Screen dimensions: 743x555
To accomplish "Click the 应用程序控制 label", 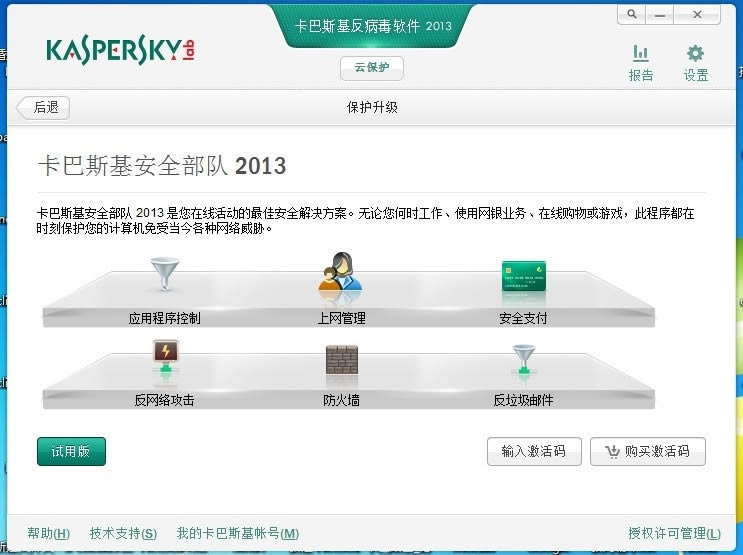I will [164, 318].
